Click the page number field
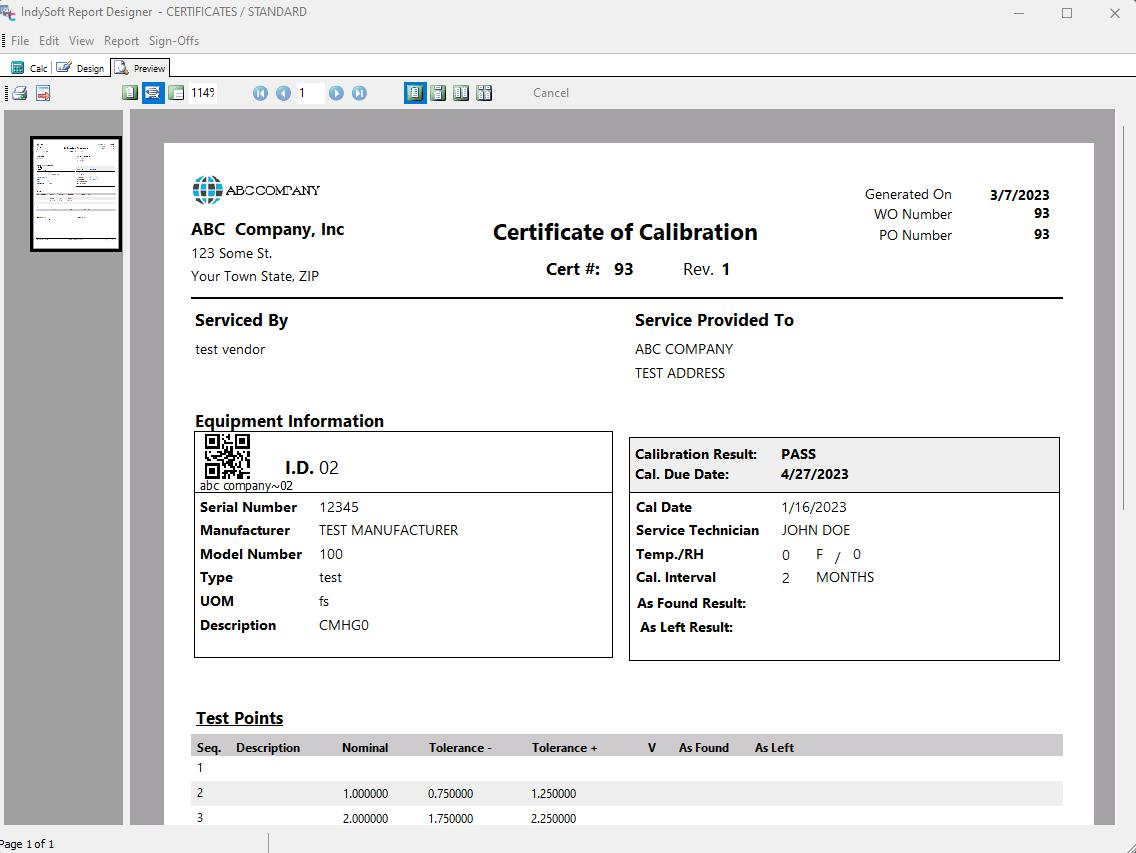 [x=309, y=93]
